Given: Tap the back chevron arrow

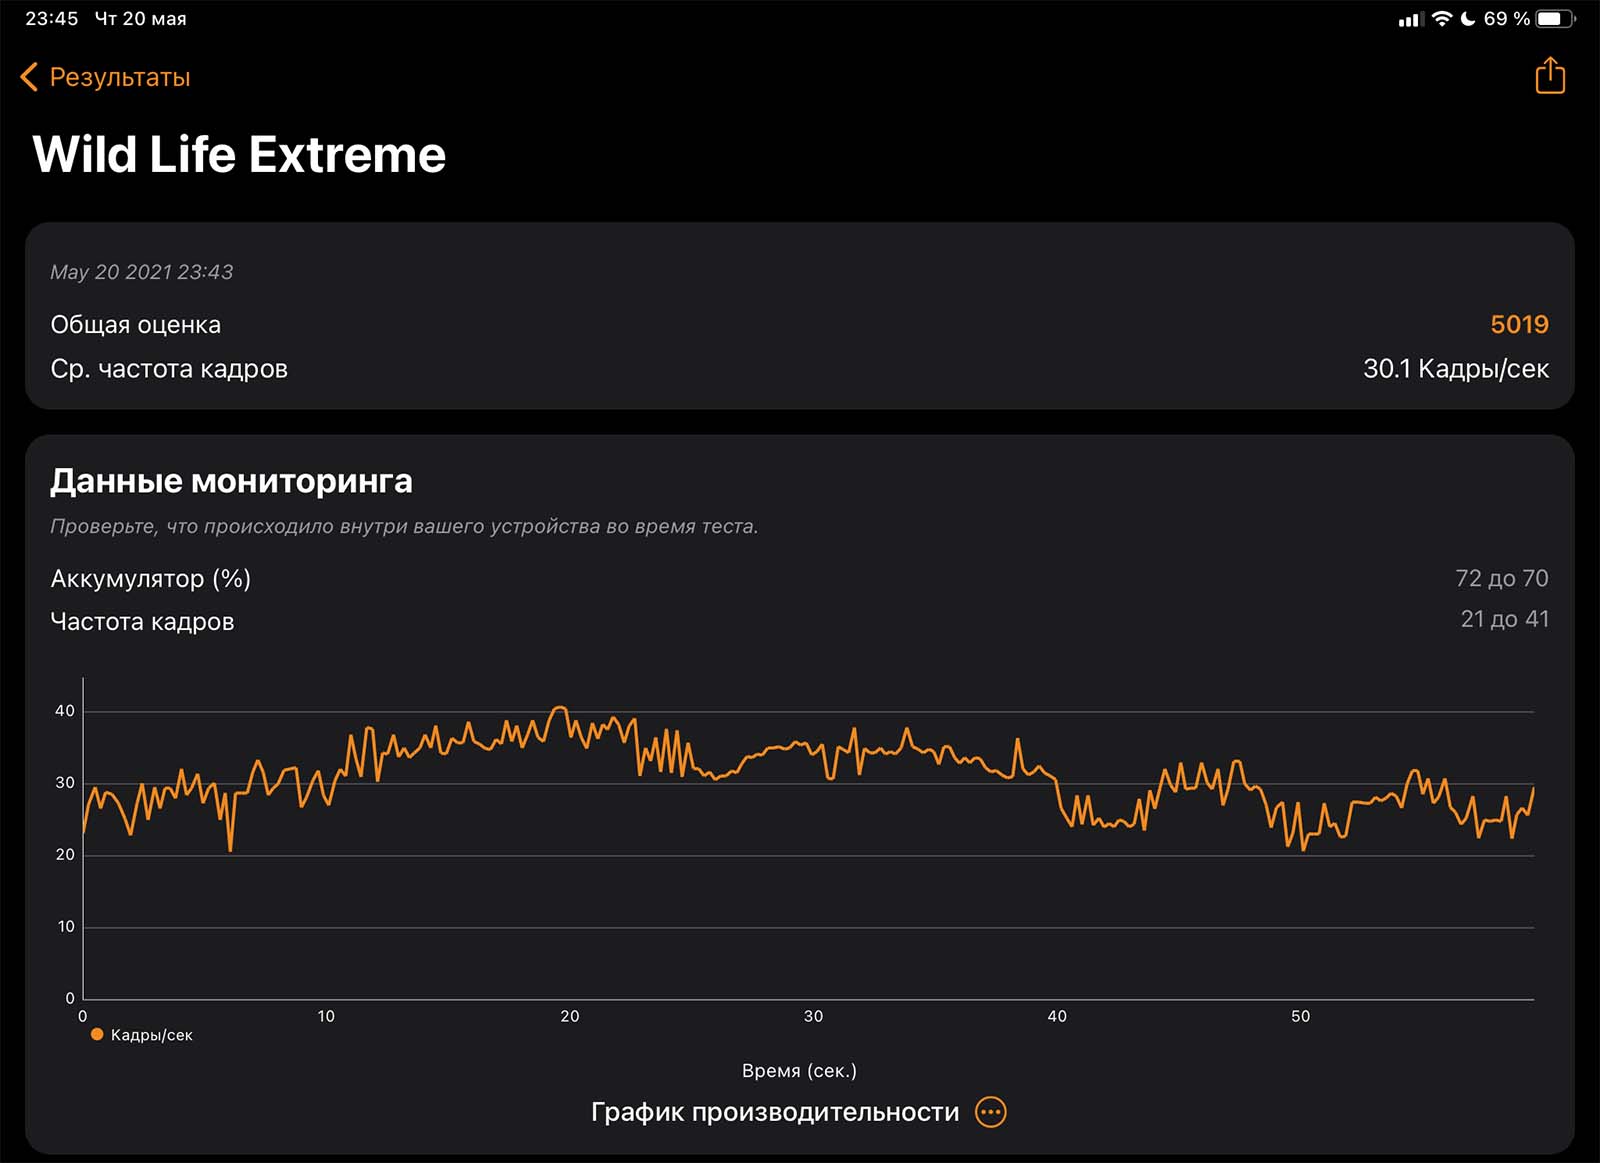Looking at the screenshot, I should [x=29, y=77].
